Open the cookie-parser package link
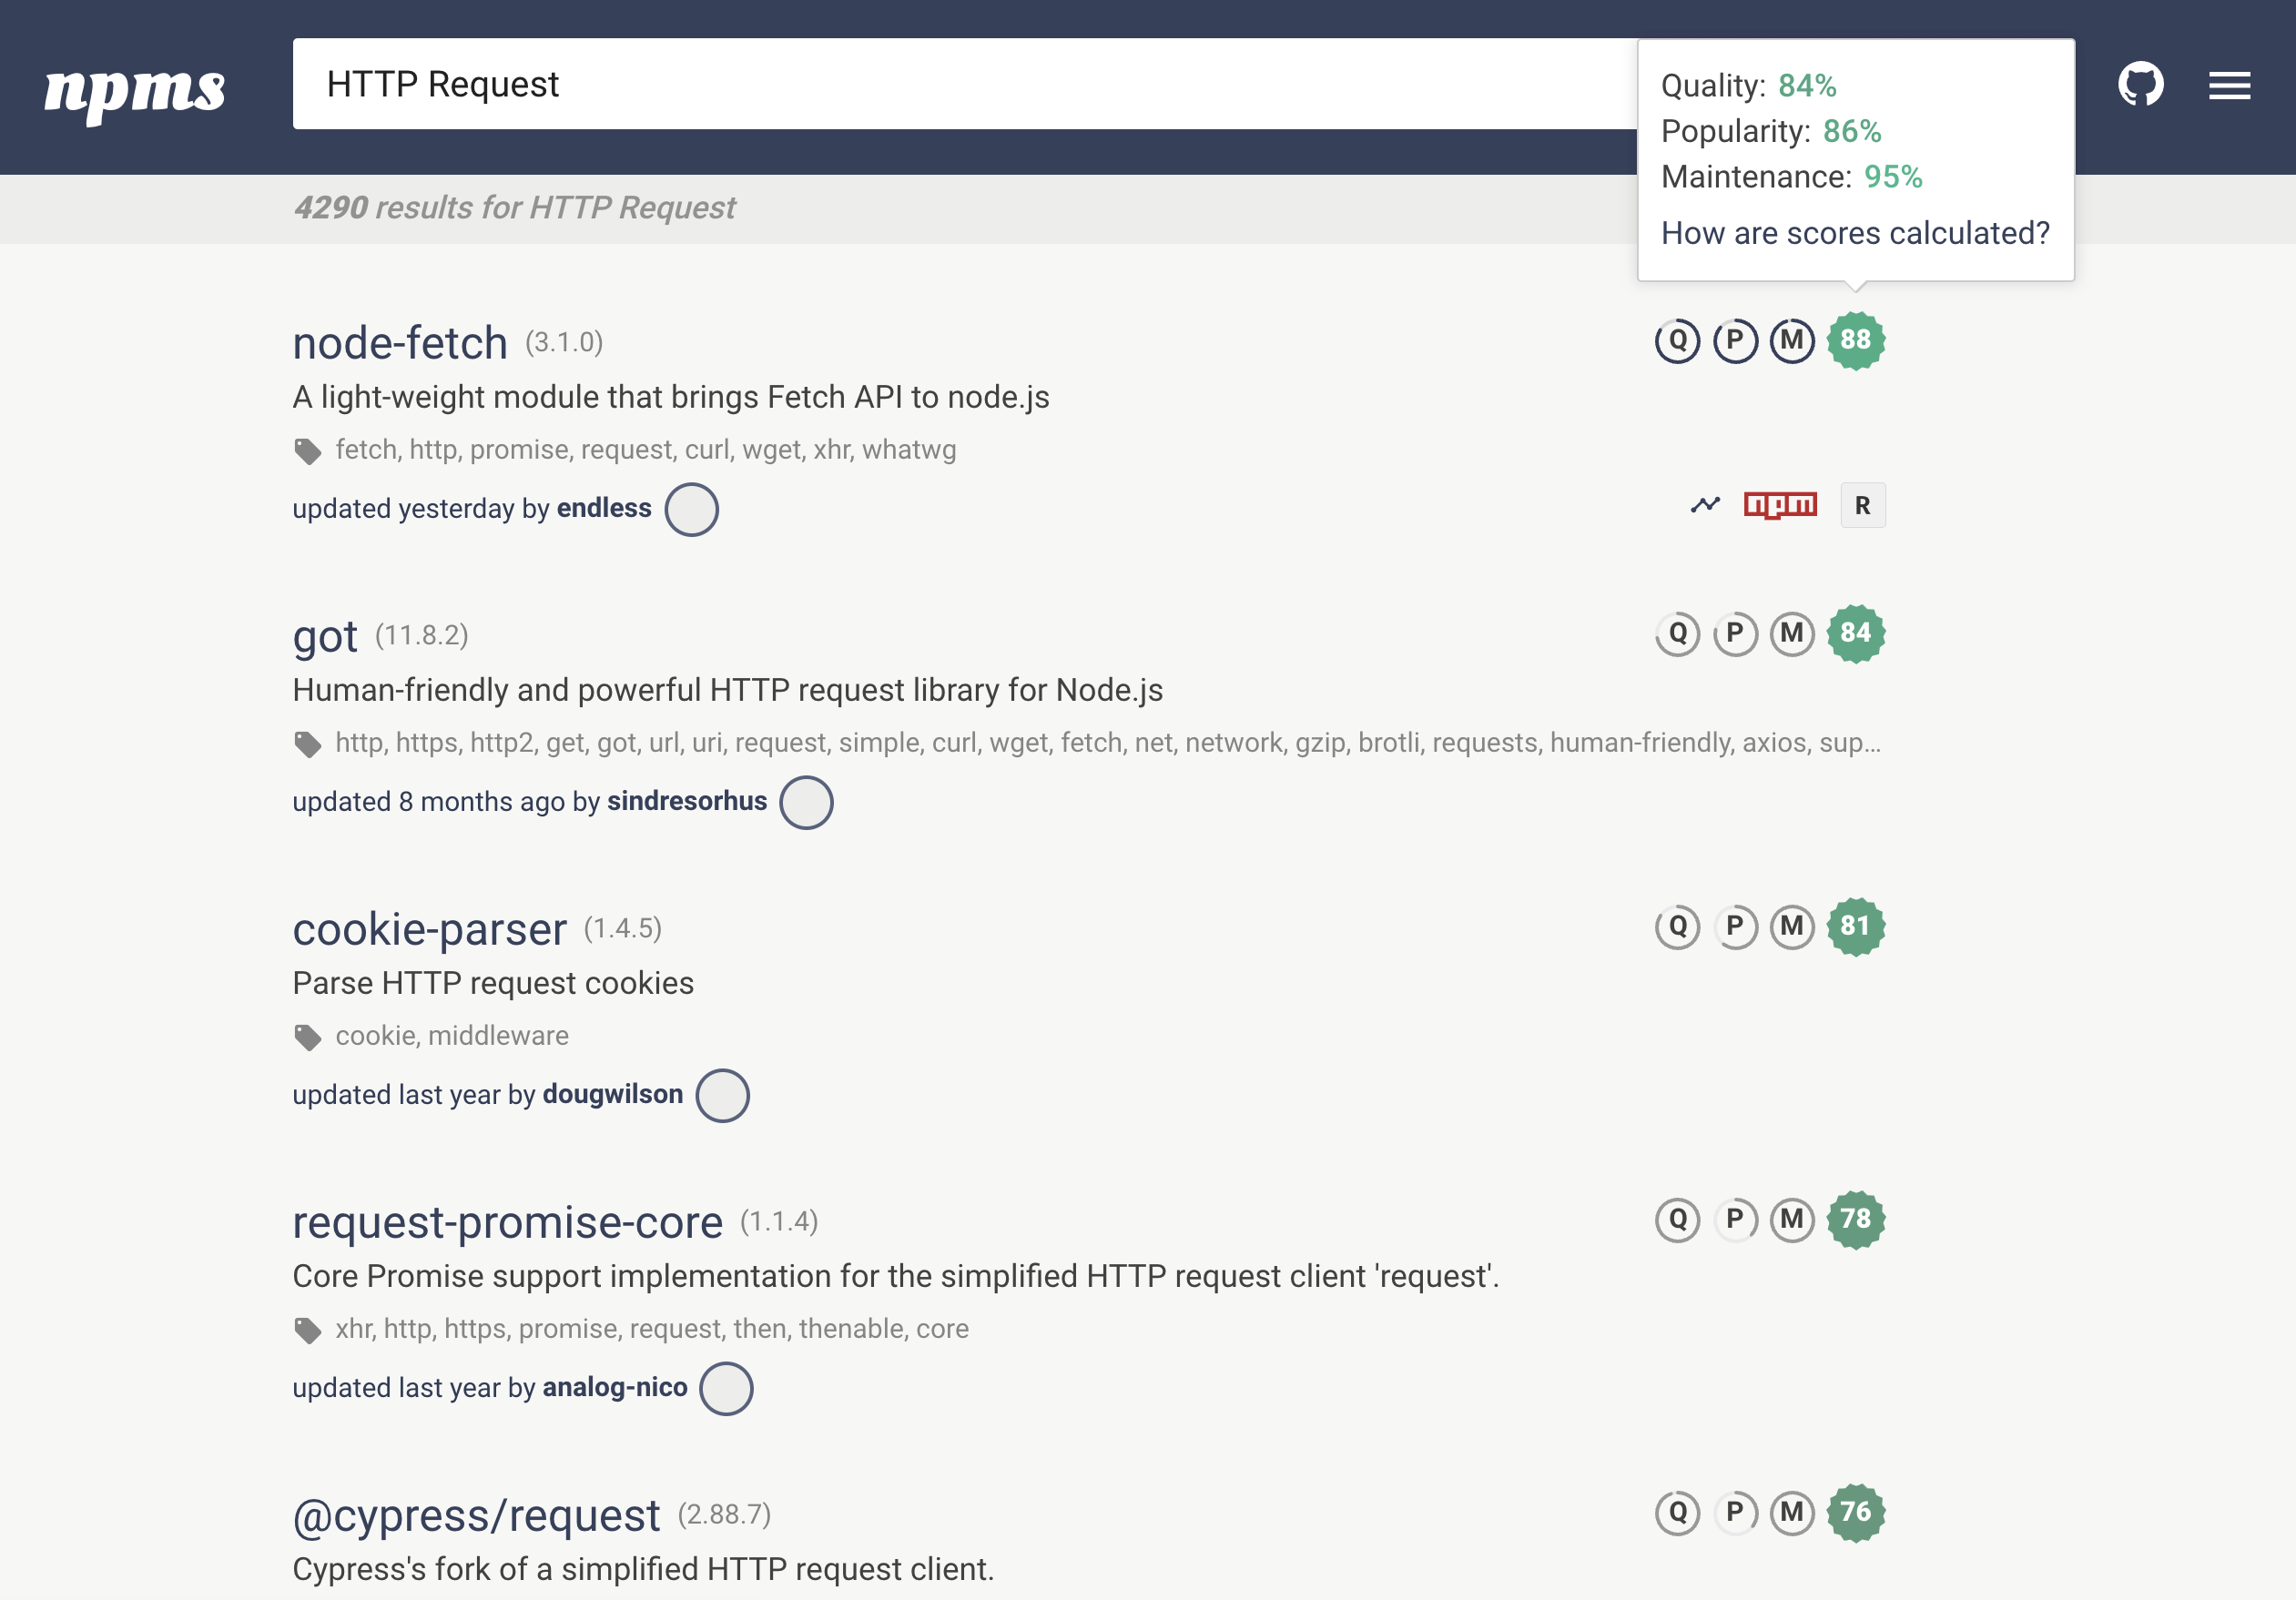Screen dimensions: 2296x1600 [429, 929]
